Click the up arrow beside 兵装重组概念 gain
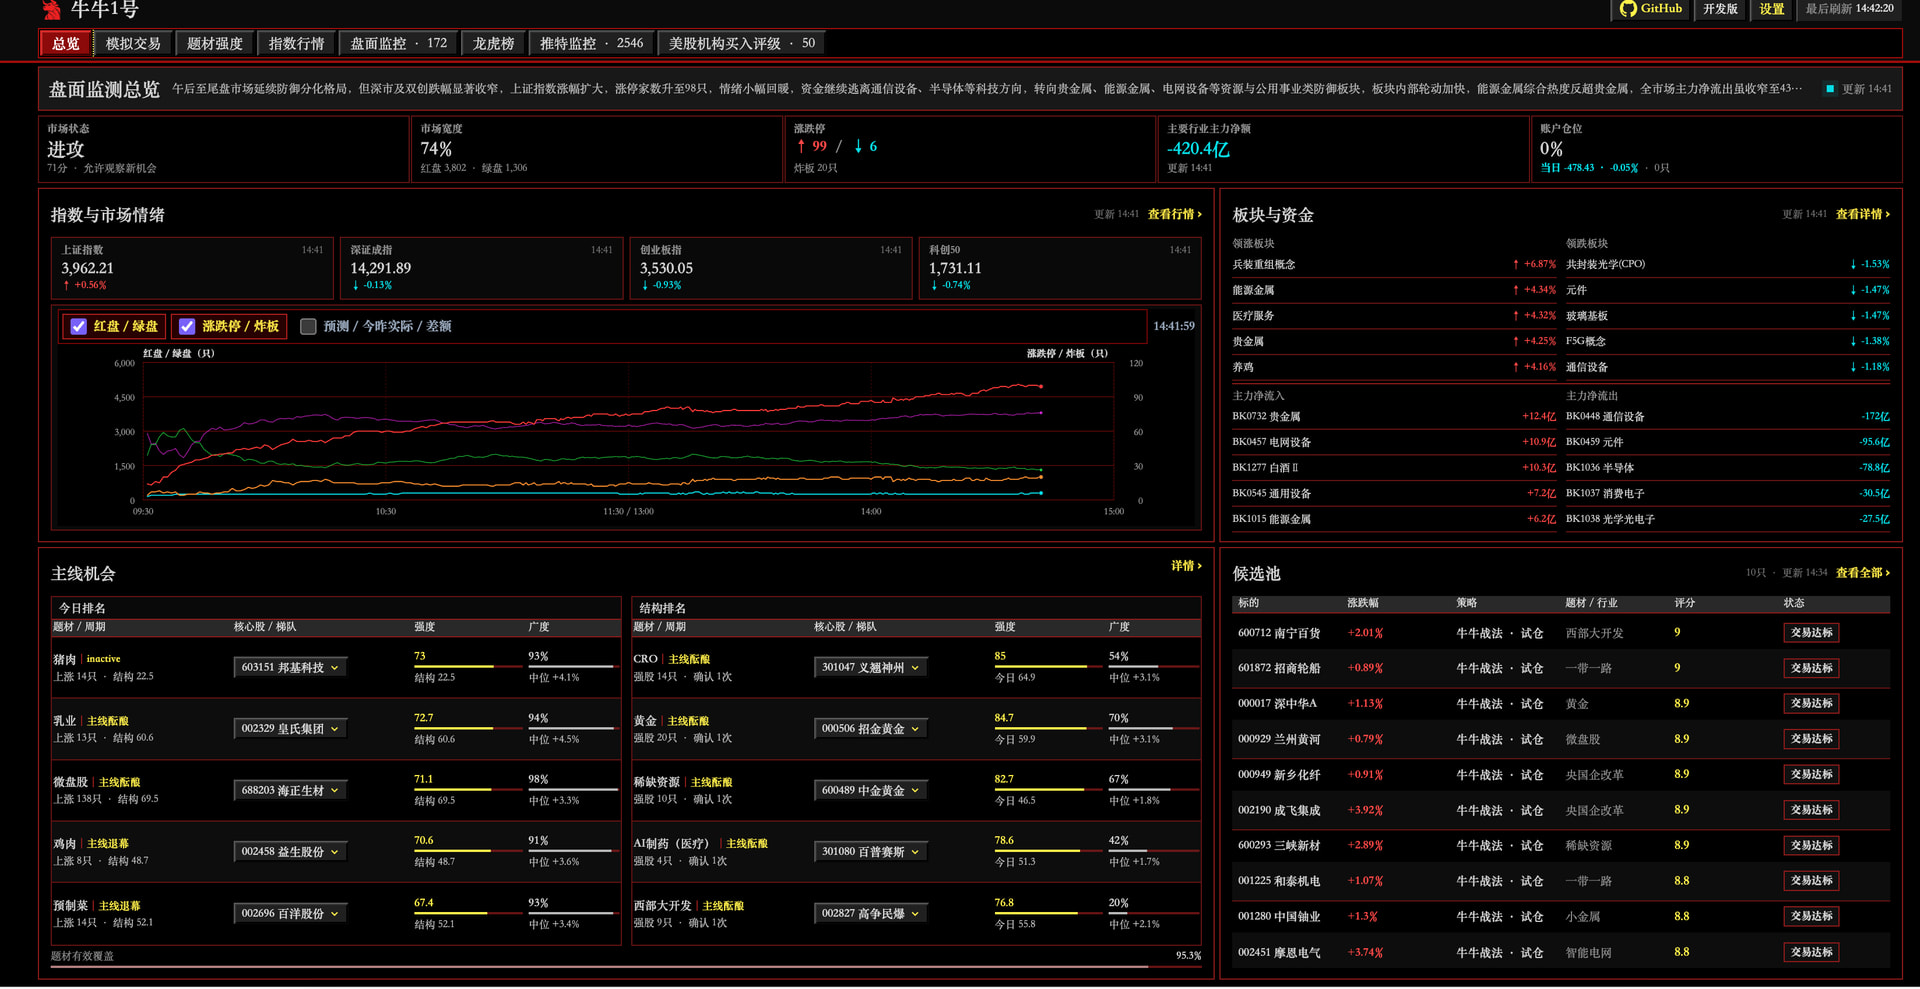The height and width of the screenshot is (989, 1920). point(1516,265)
